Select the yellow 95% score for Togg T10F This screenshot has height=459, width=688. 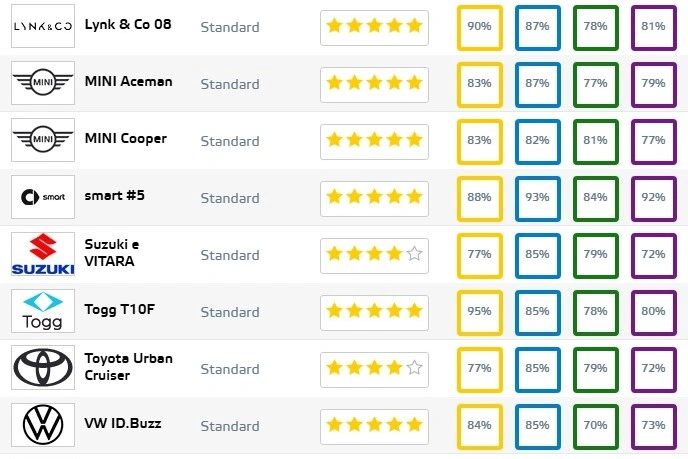[x=480, y=312]
